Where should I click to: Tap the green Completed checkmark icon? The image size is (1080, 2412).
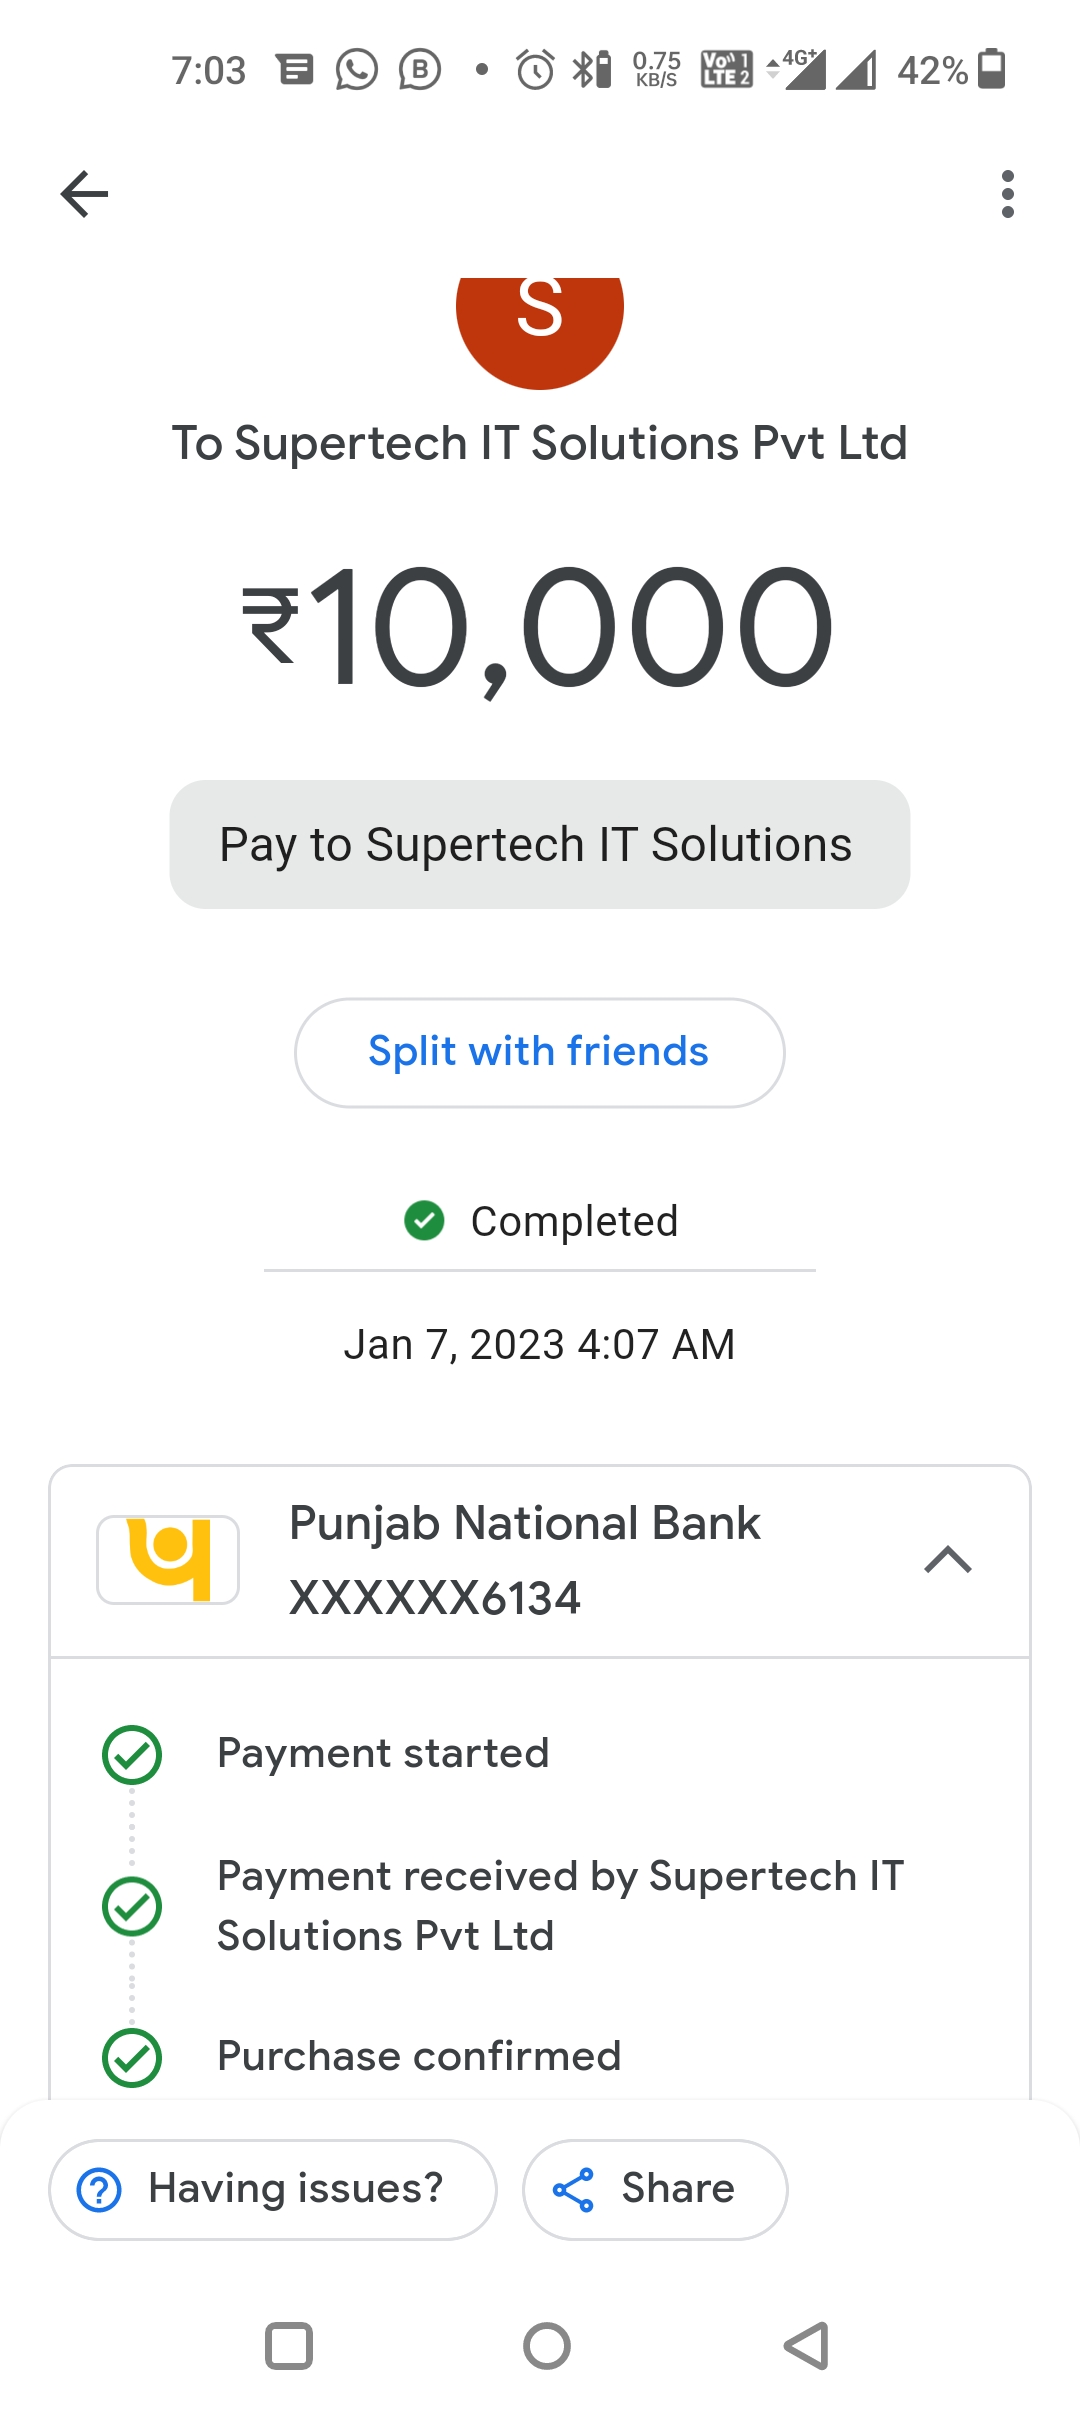424,1220
